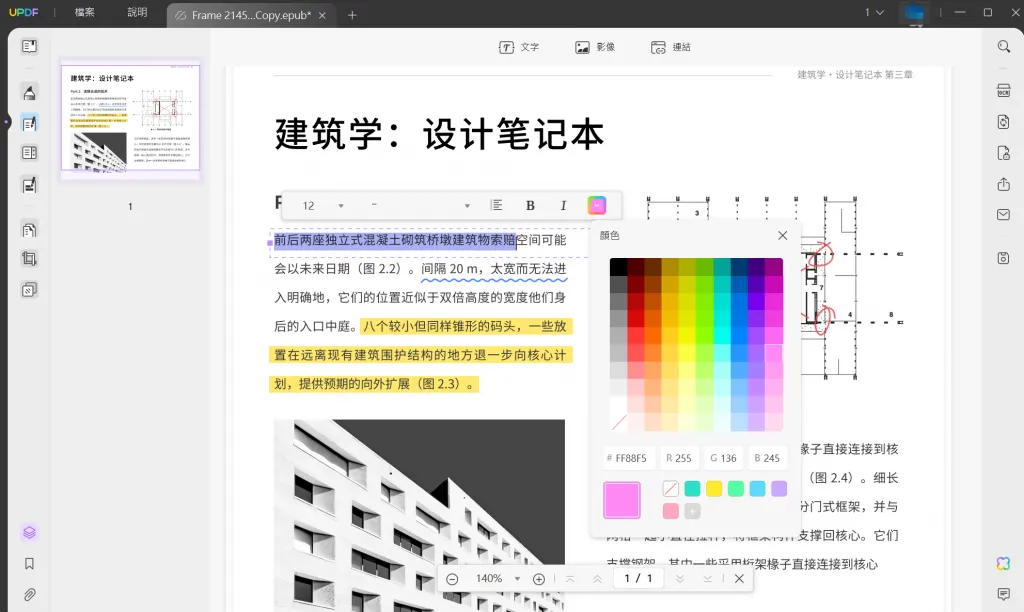Add a custom color with the gray plus swatch
The width and height of the screenshot is (1024, 612).
692,511
